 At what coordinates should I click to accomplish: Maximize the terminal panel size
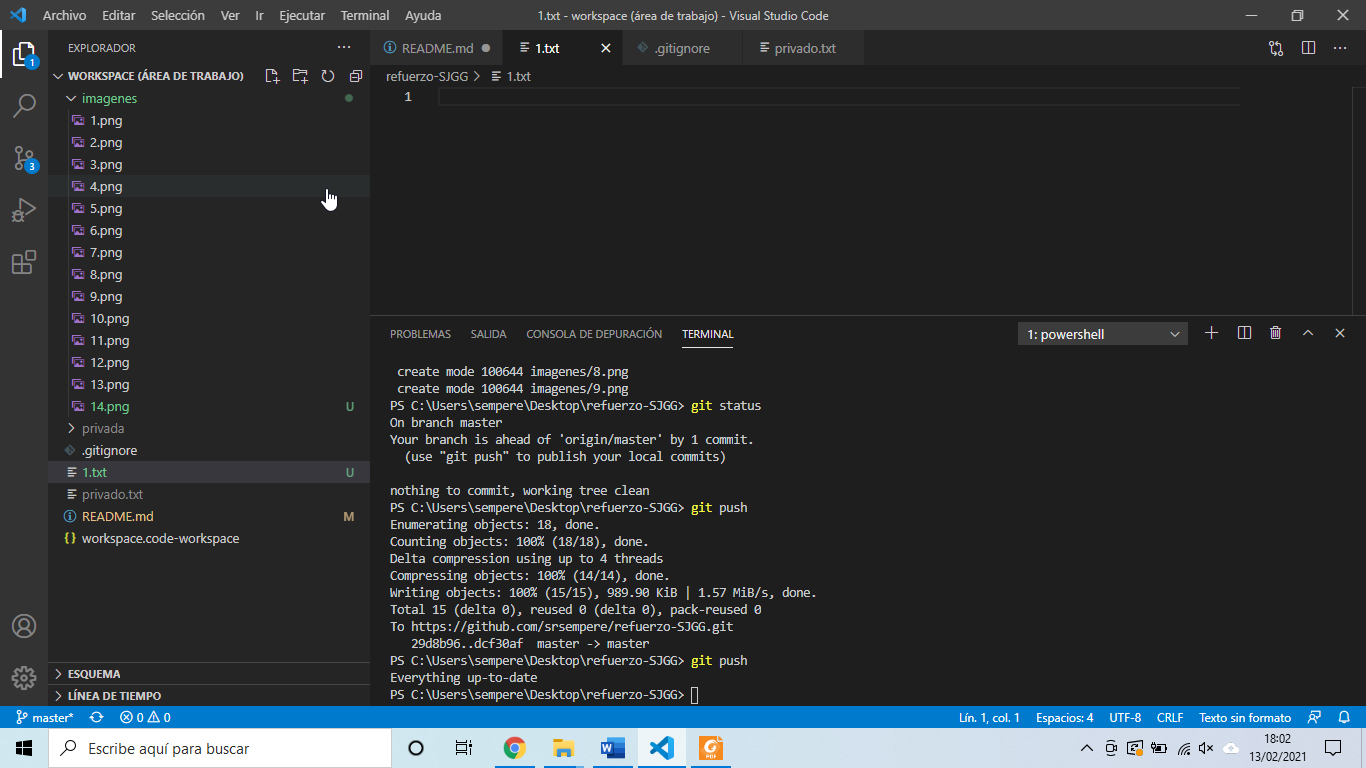(x=1307, y=333)
